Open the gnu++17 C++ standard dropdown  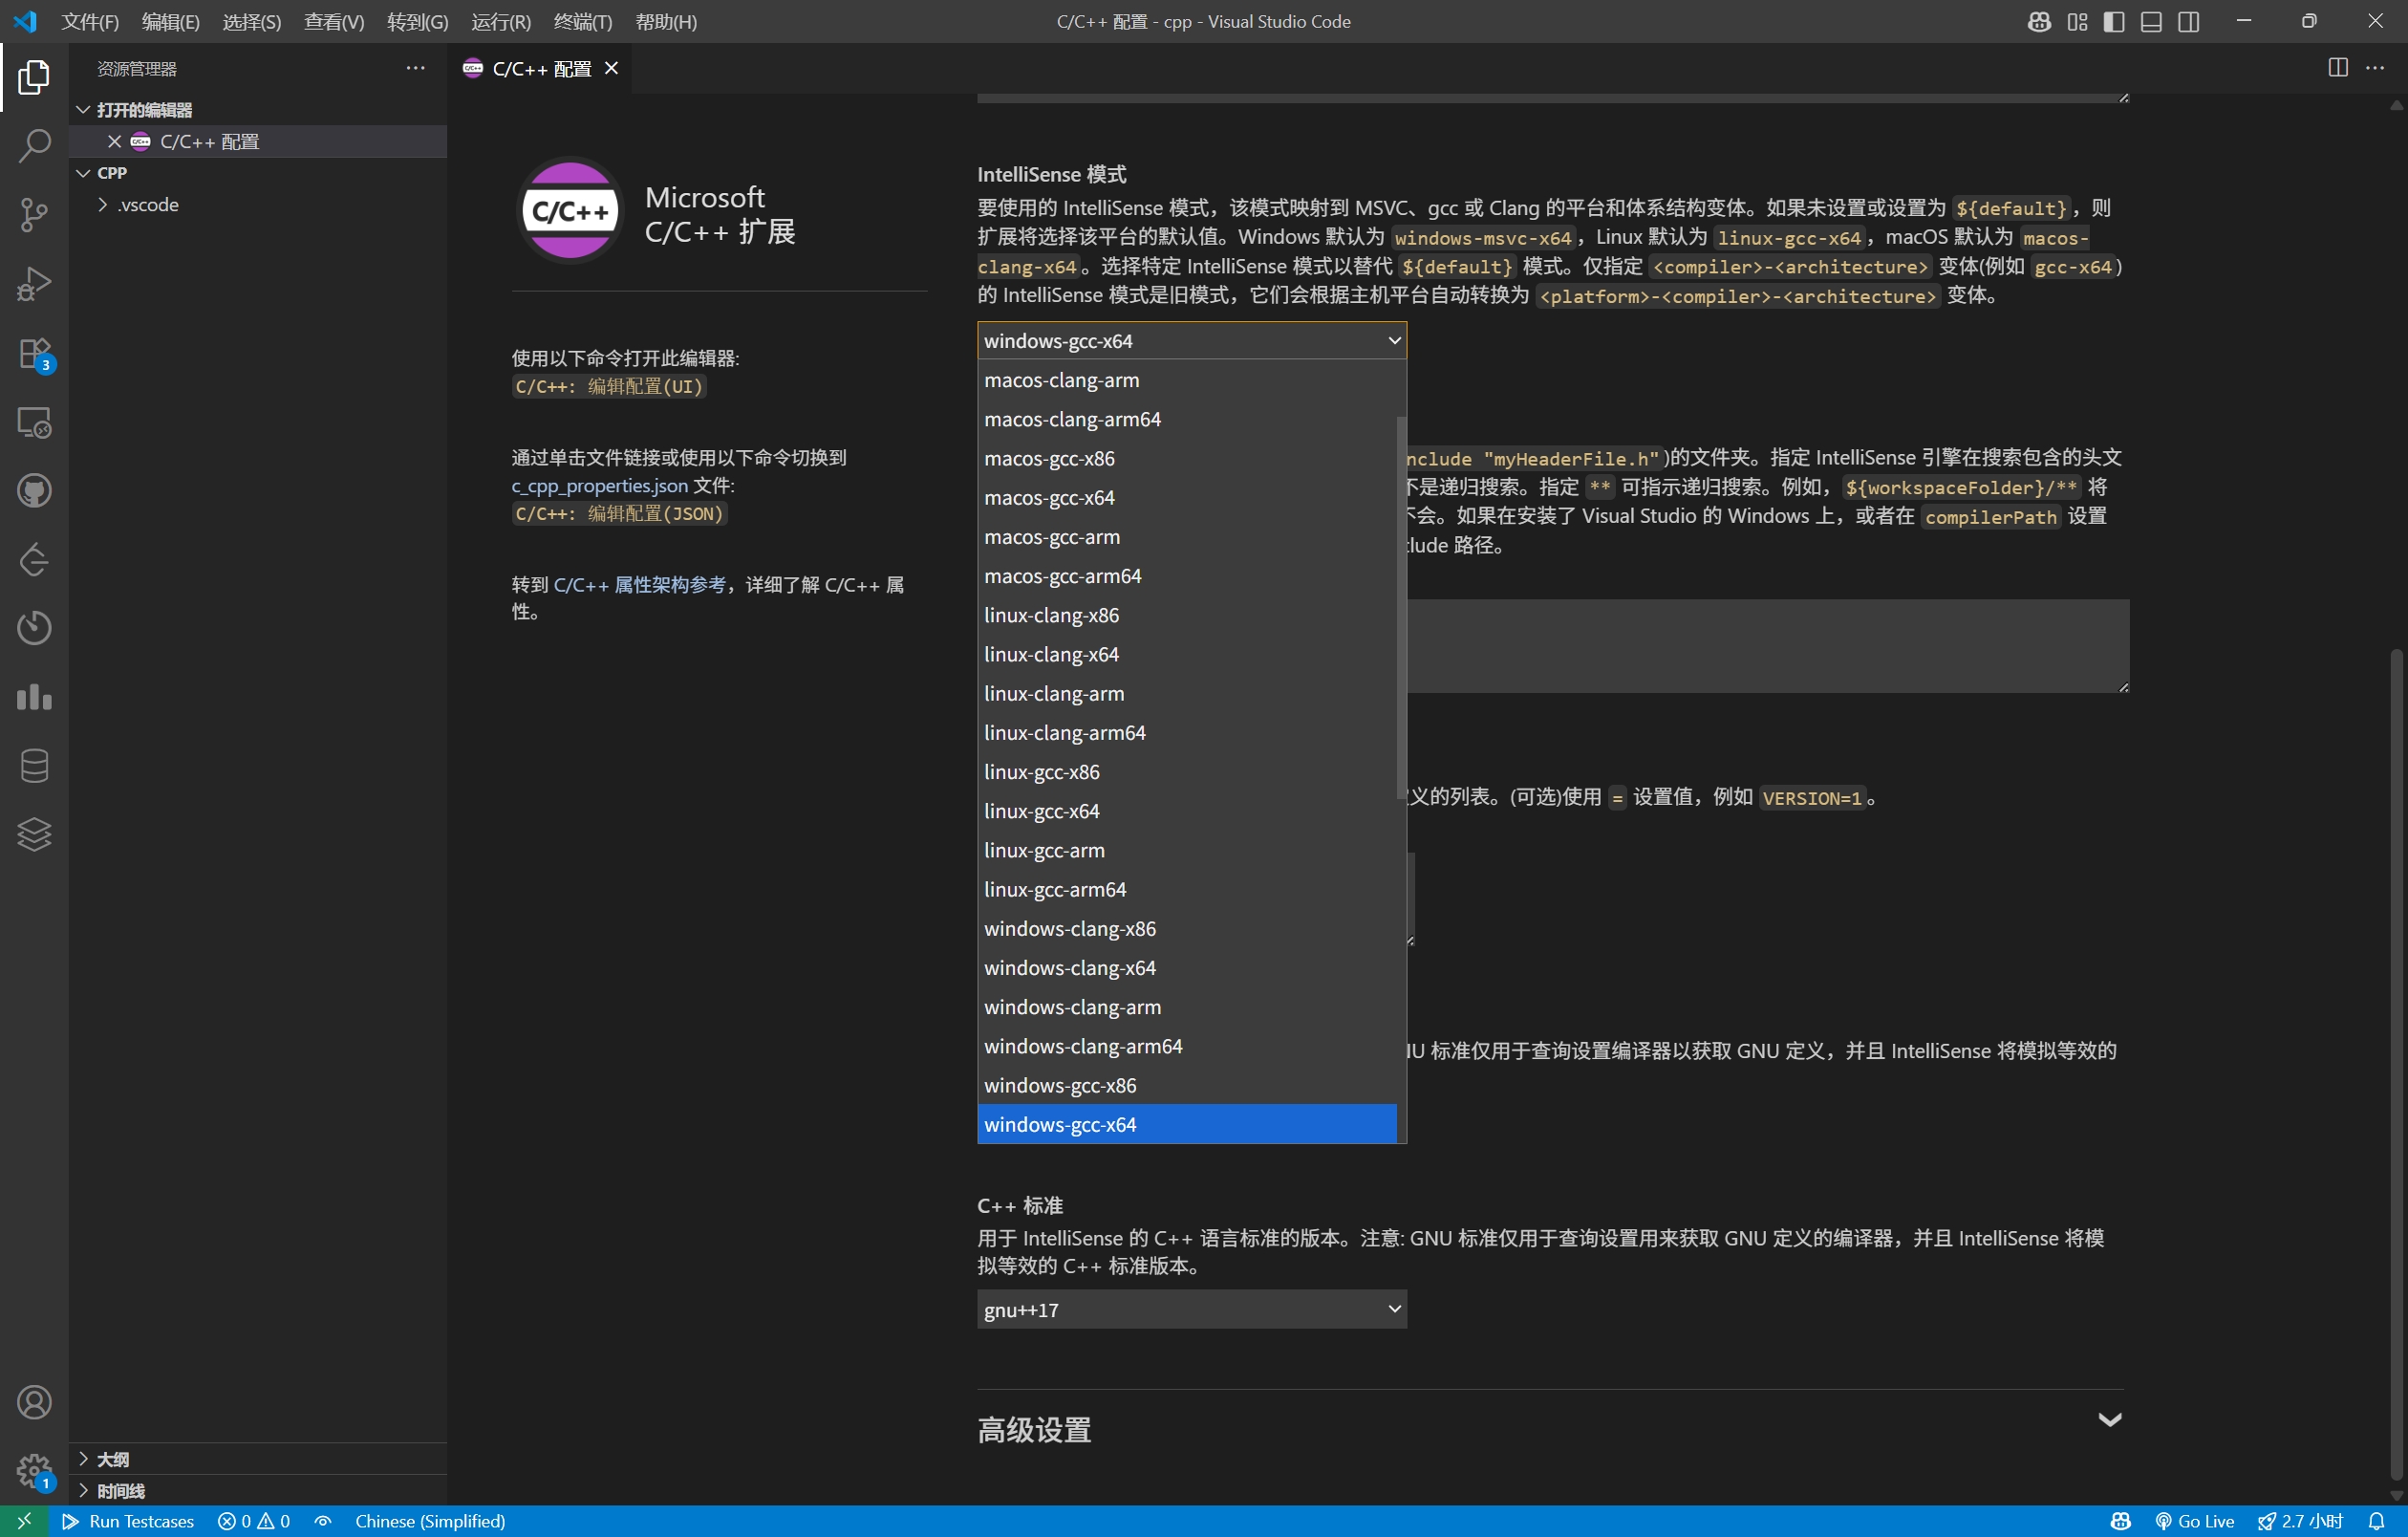[1190, 1310]
